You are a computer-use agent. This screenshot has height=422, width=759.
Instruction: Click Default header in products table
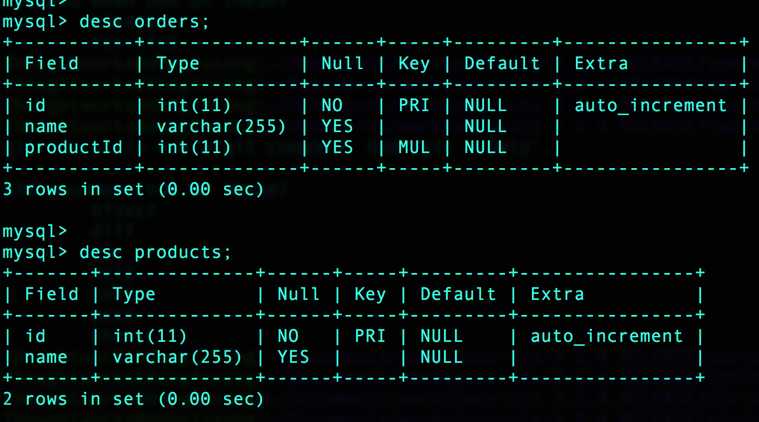click(458, 294)
